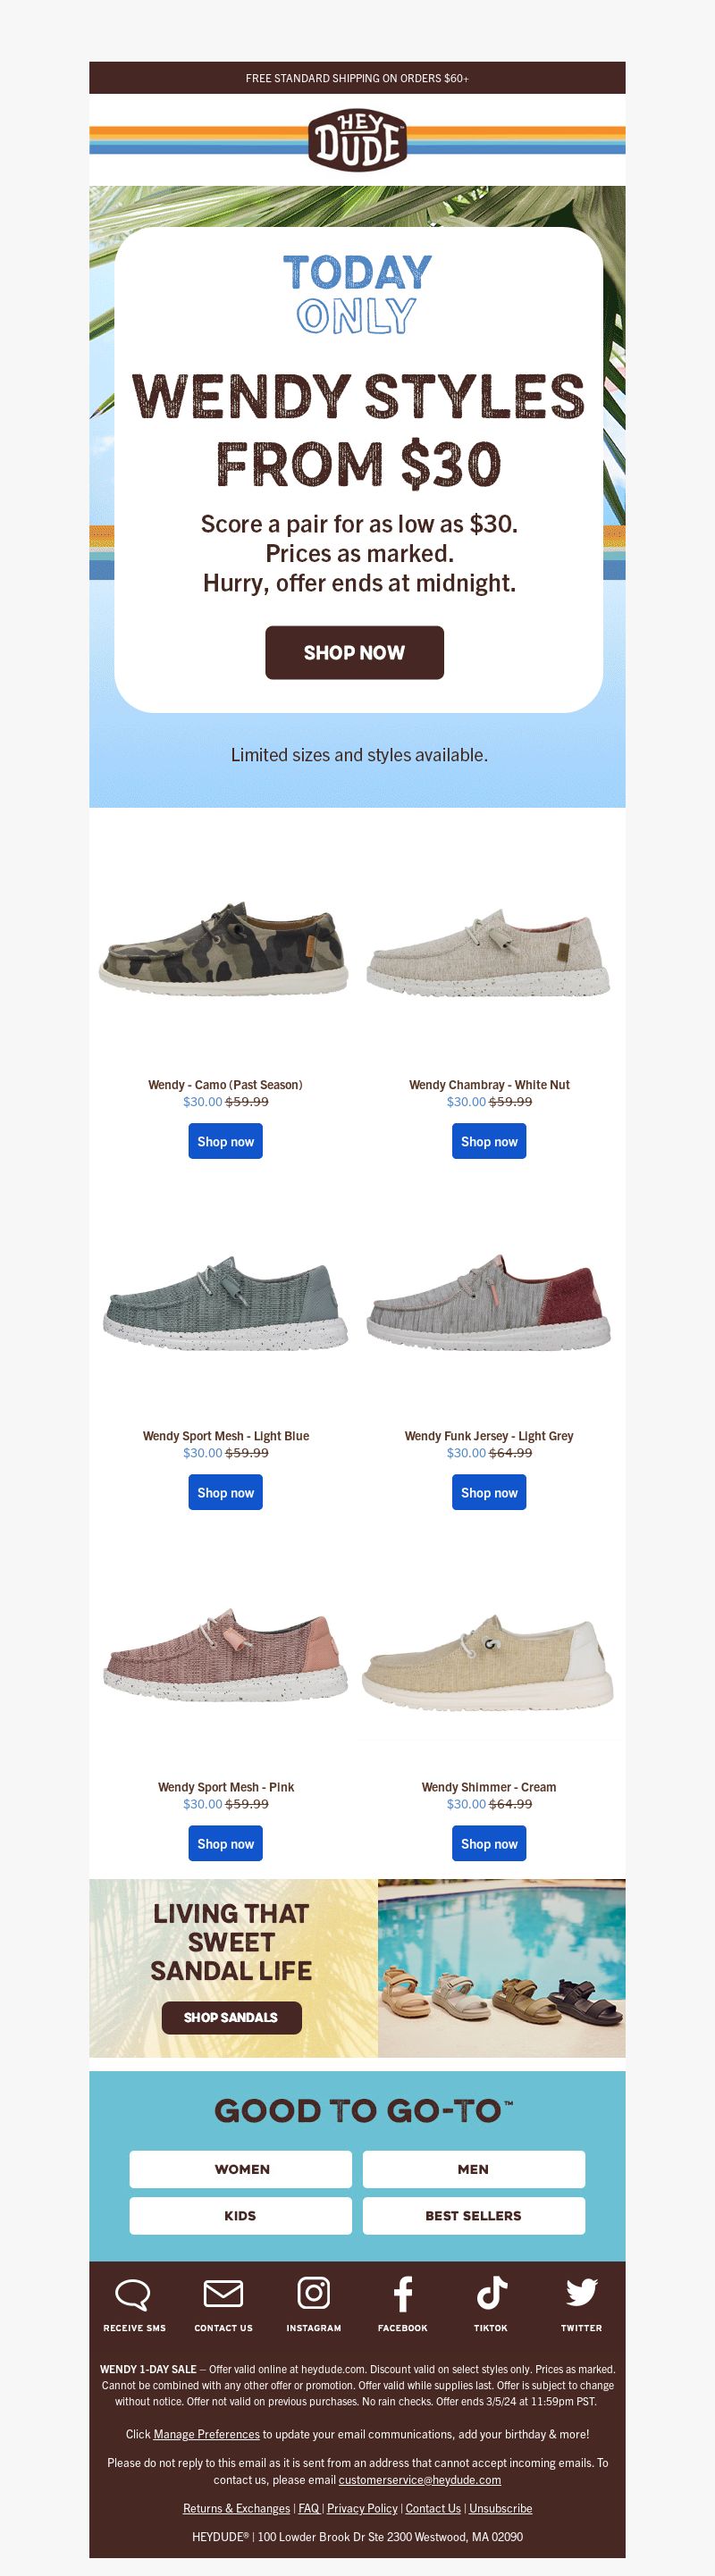Viewport: 715px width, 2576px height.
Task: Shop now for Wendy Chambray White Nut
Action: [489, 1141]
